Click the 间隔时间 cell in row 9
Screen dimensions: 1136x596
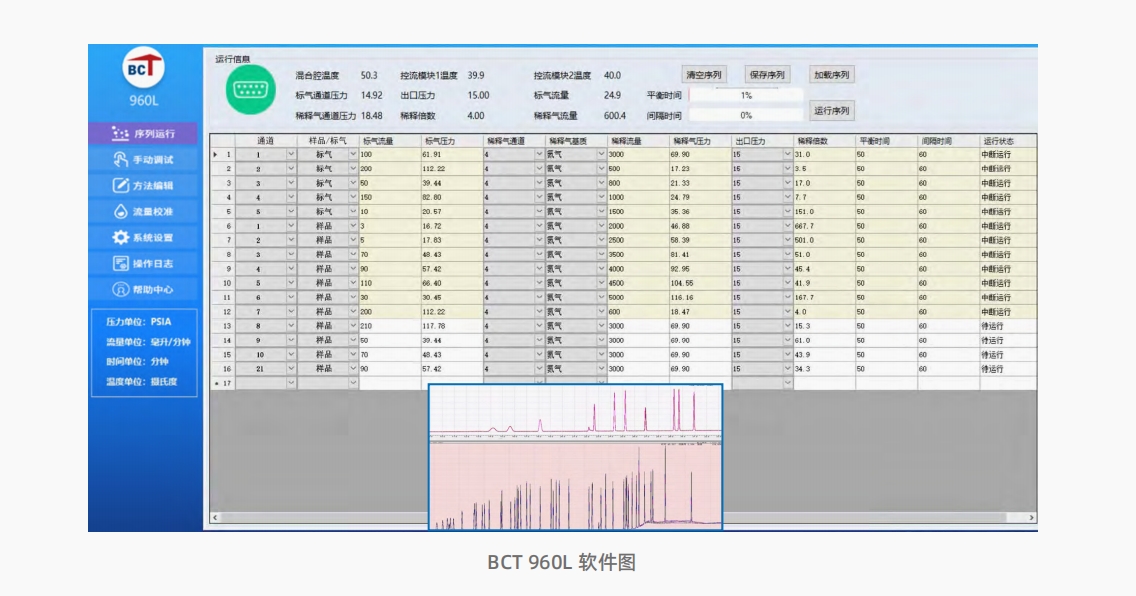coord(948,269)
